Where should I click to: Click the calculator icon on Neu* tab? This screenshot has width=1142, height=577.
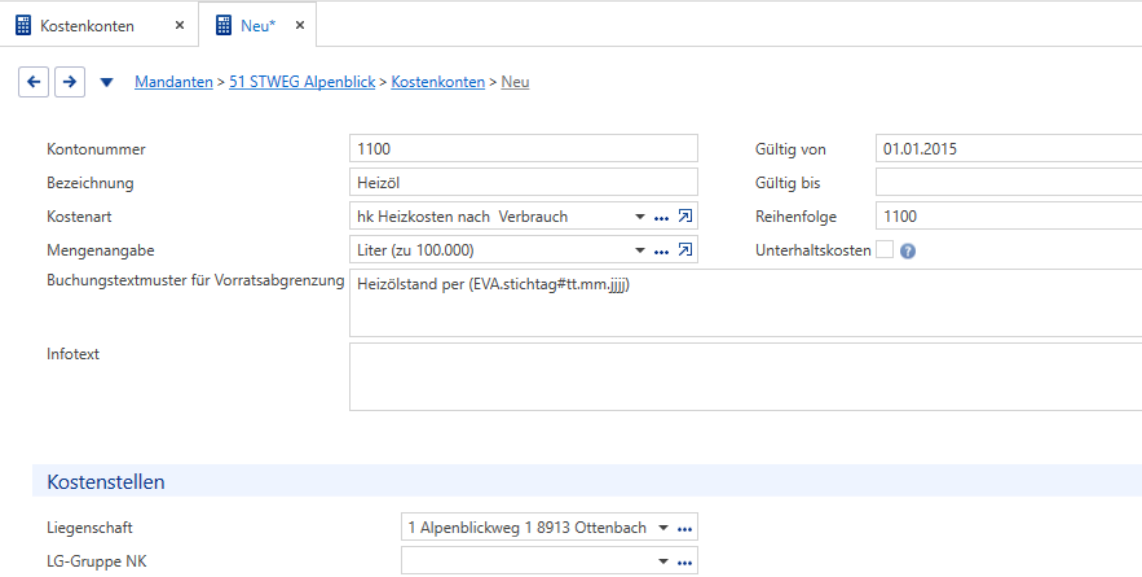click(224, 25)
